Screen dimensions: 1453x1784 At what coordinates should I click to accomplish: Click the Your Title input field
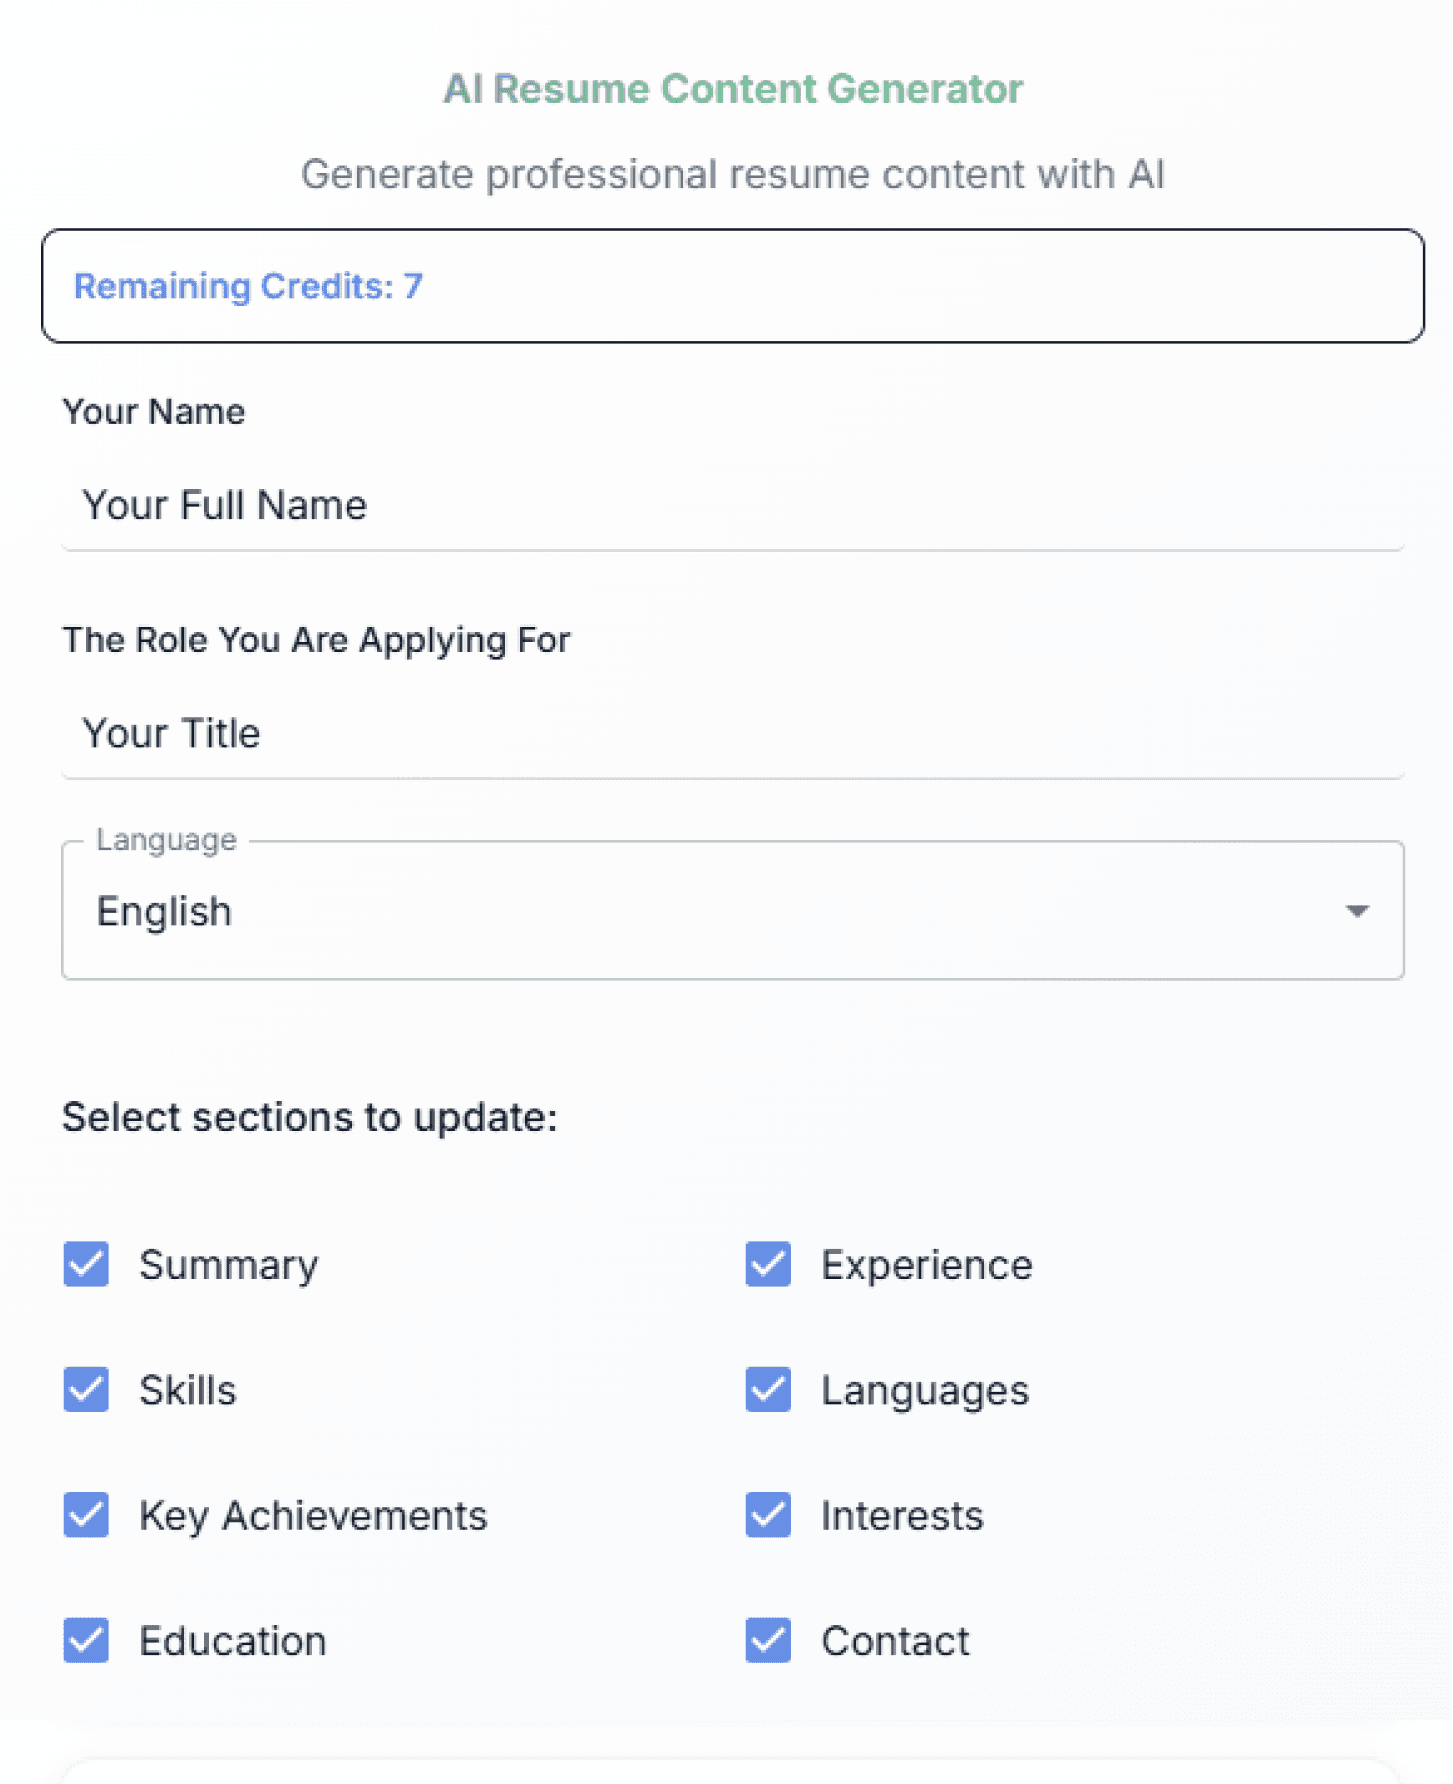pyautogui.click(x=732, y=734)
